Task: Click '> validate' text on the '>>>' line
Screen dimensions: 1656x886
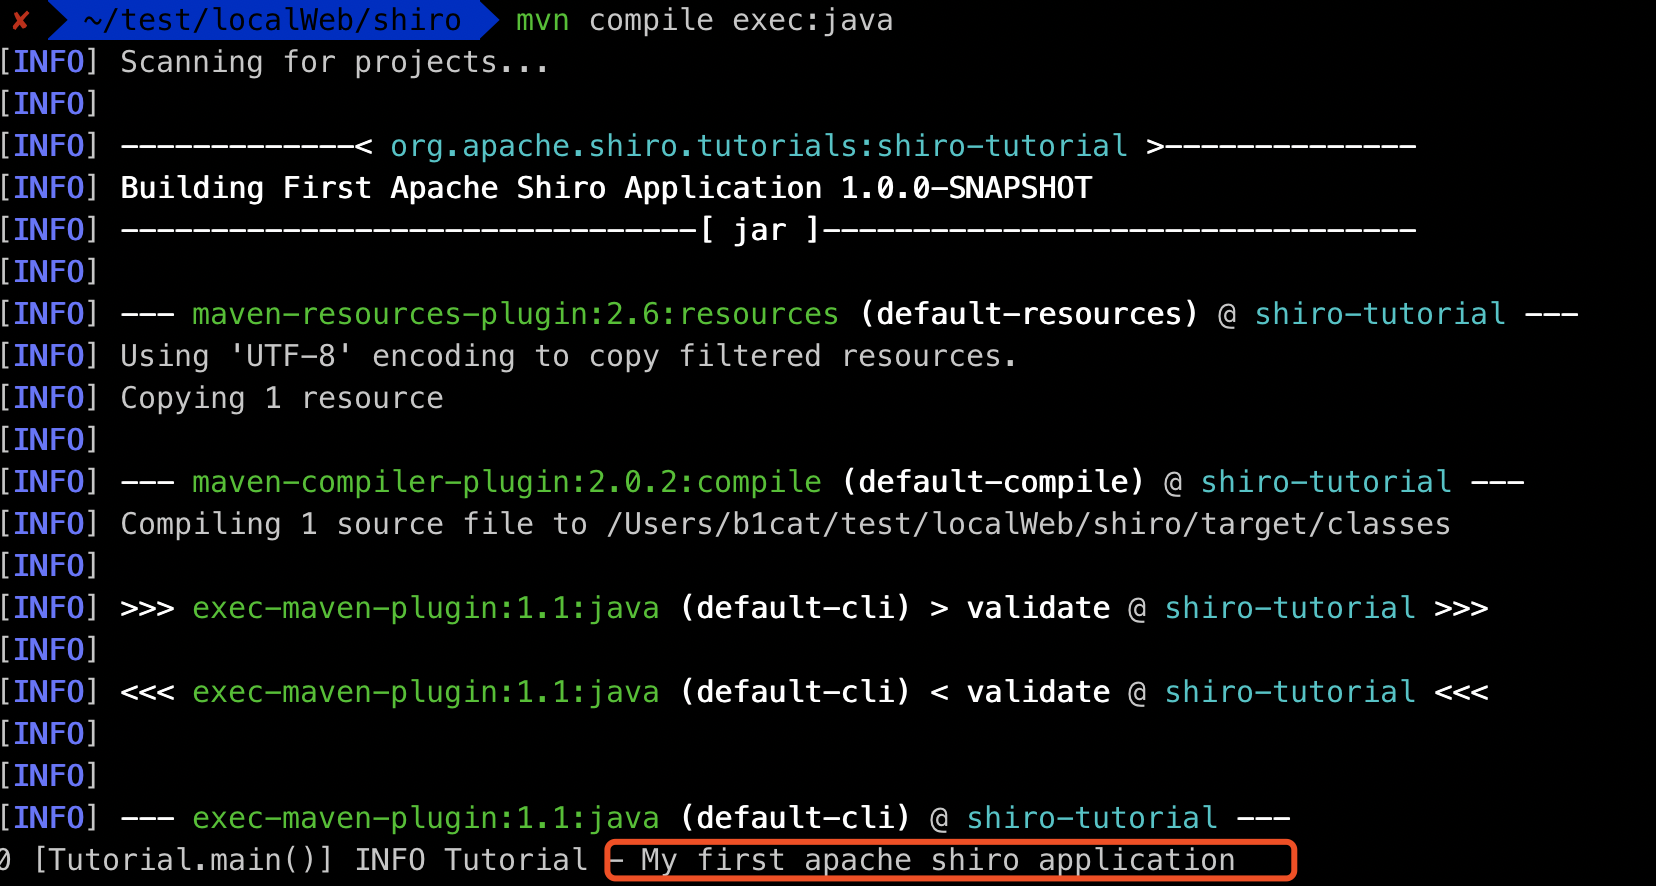Action: click(x=1020, y=608)
